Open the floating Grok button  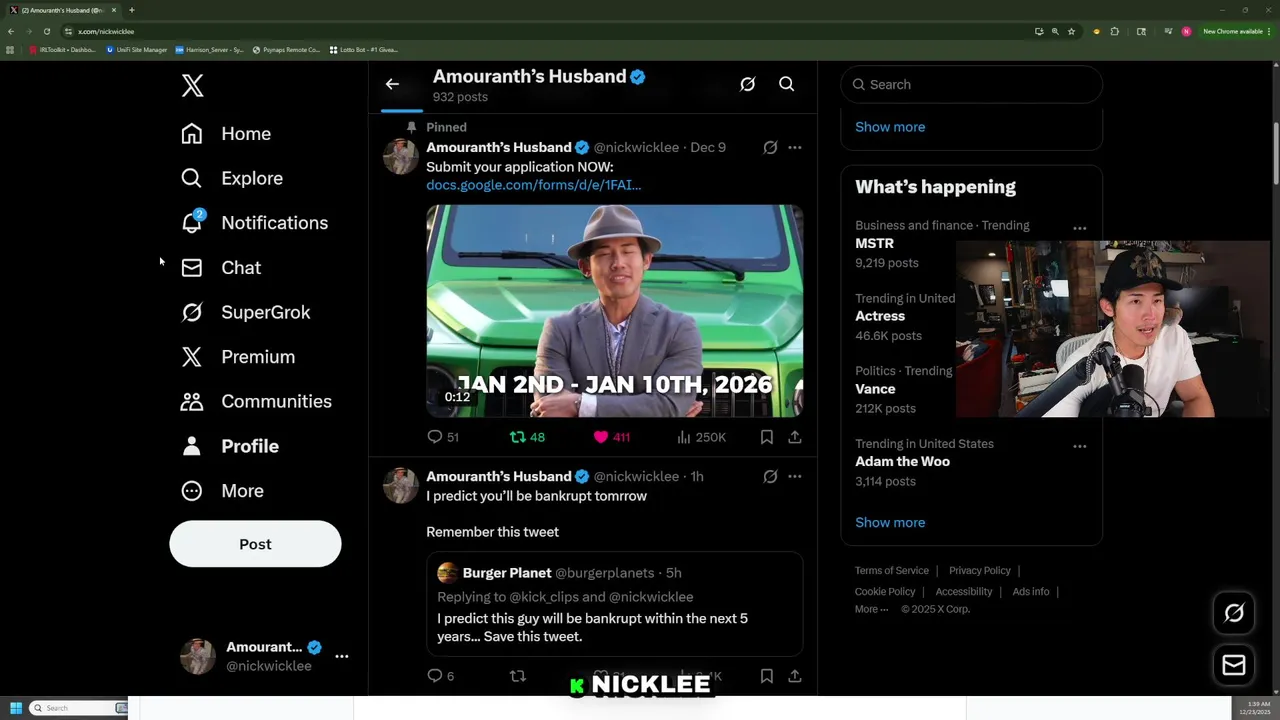1234,614
